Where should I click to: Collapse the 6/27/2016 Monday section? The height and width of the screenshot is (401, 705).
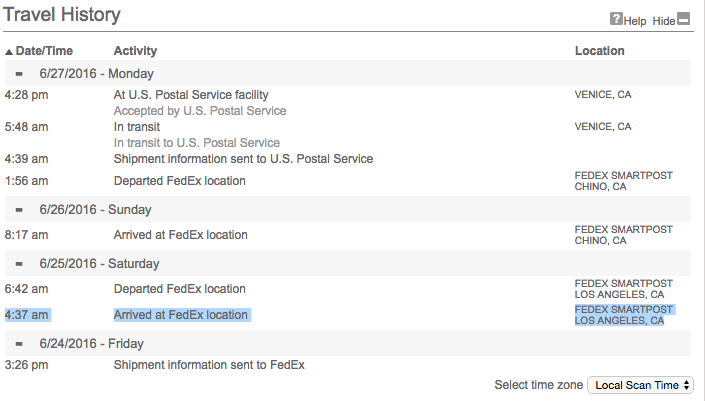click(x=19, y=74)
